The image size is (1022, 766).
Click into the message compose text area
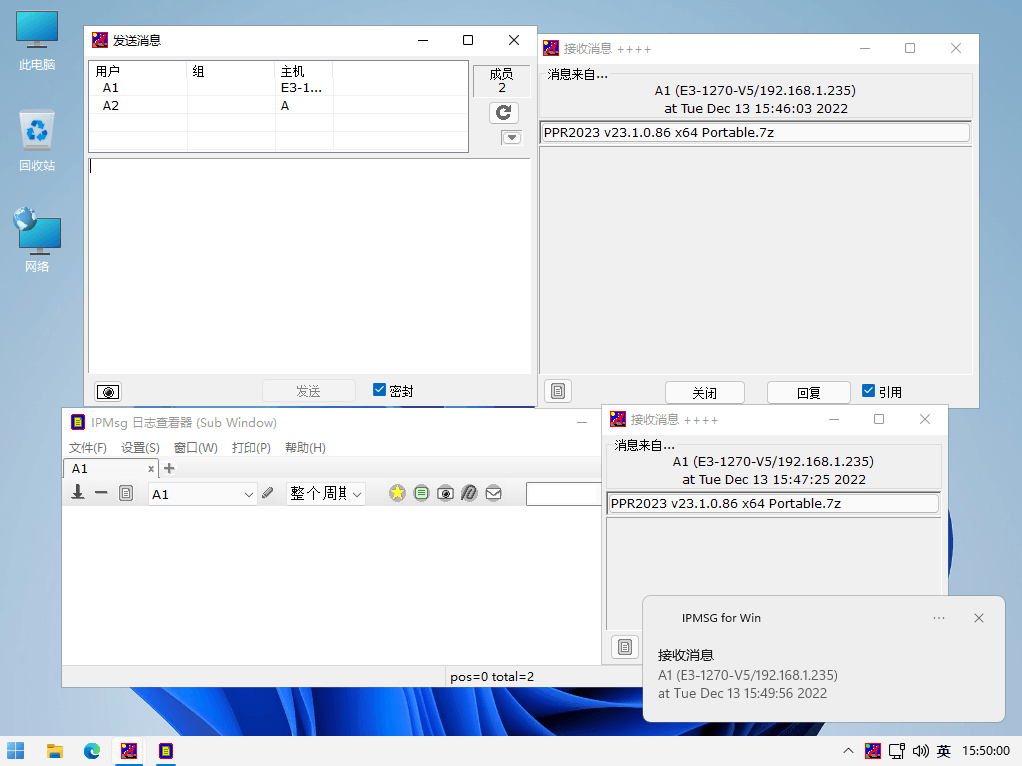pos(310,266)
